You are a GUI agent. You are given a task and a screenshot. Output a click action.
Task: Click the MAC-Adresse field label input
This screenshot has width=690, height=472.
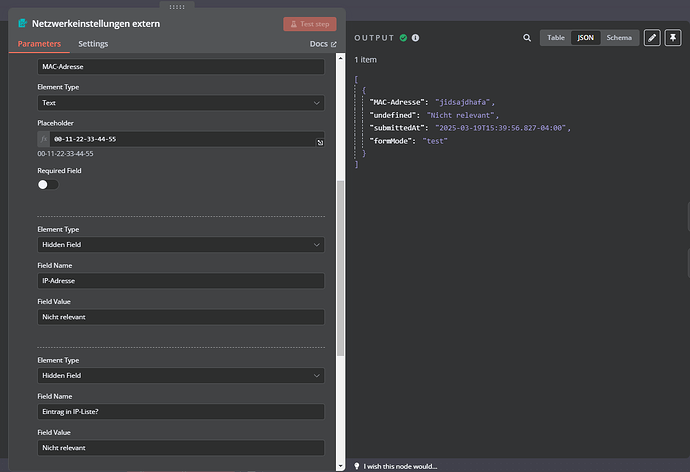point(181,66)
